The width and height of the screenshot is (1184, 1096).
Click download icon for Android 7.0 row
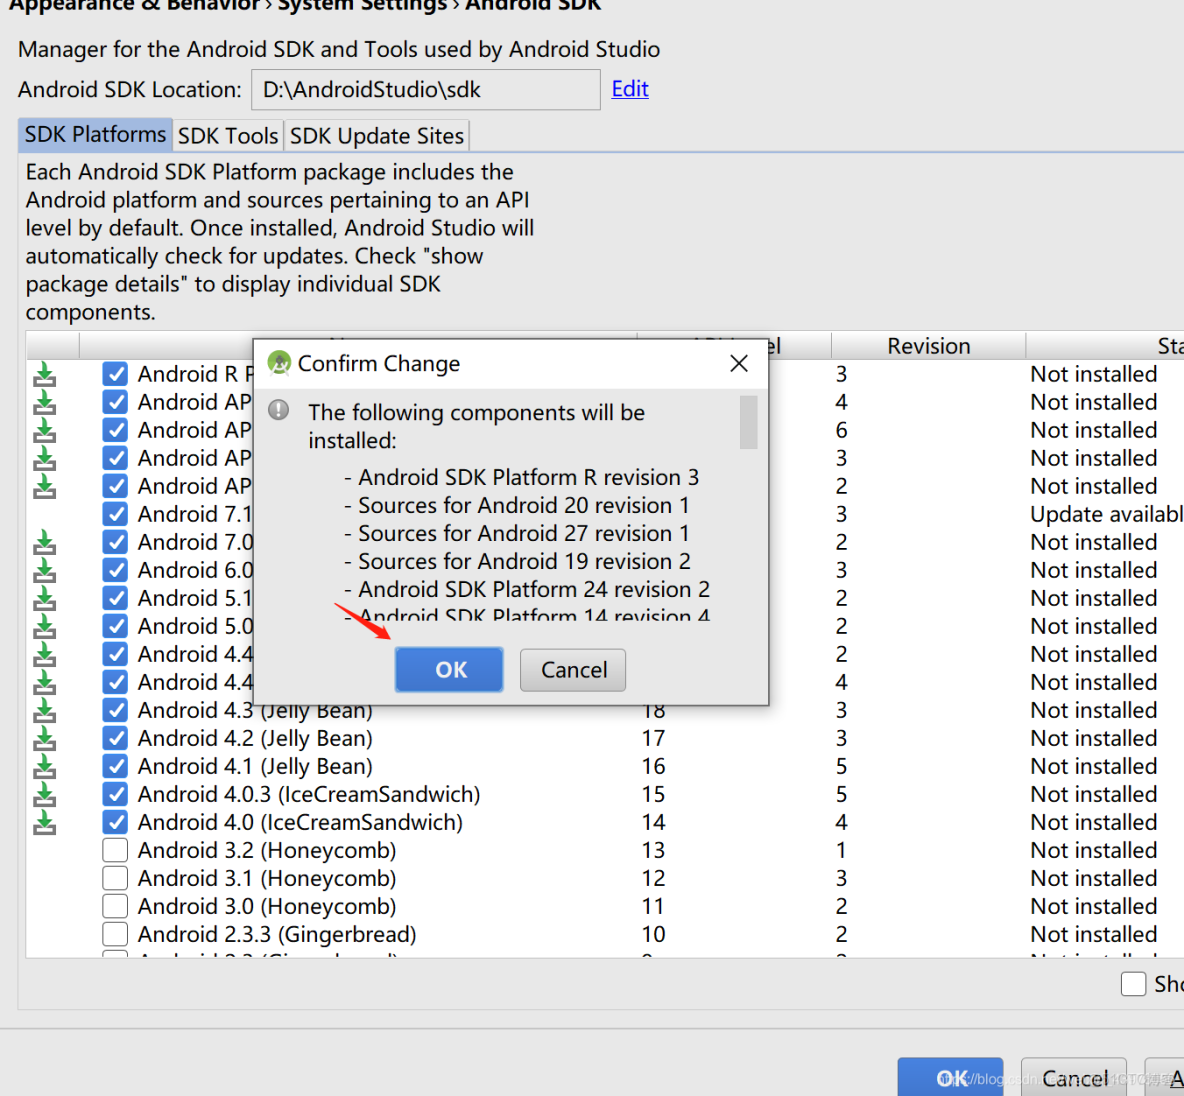[x=45, y=542]
